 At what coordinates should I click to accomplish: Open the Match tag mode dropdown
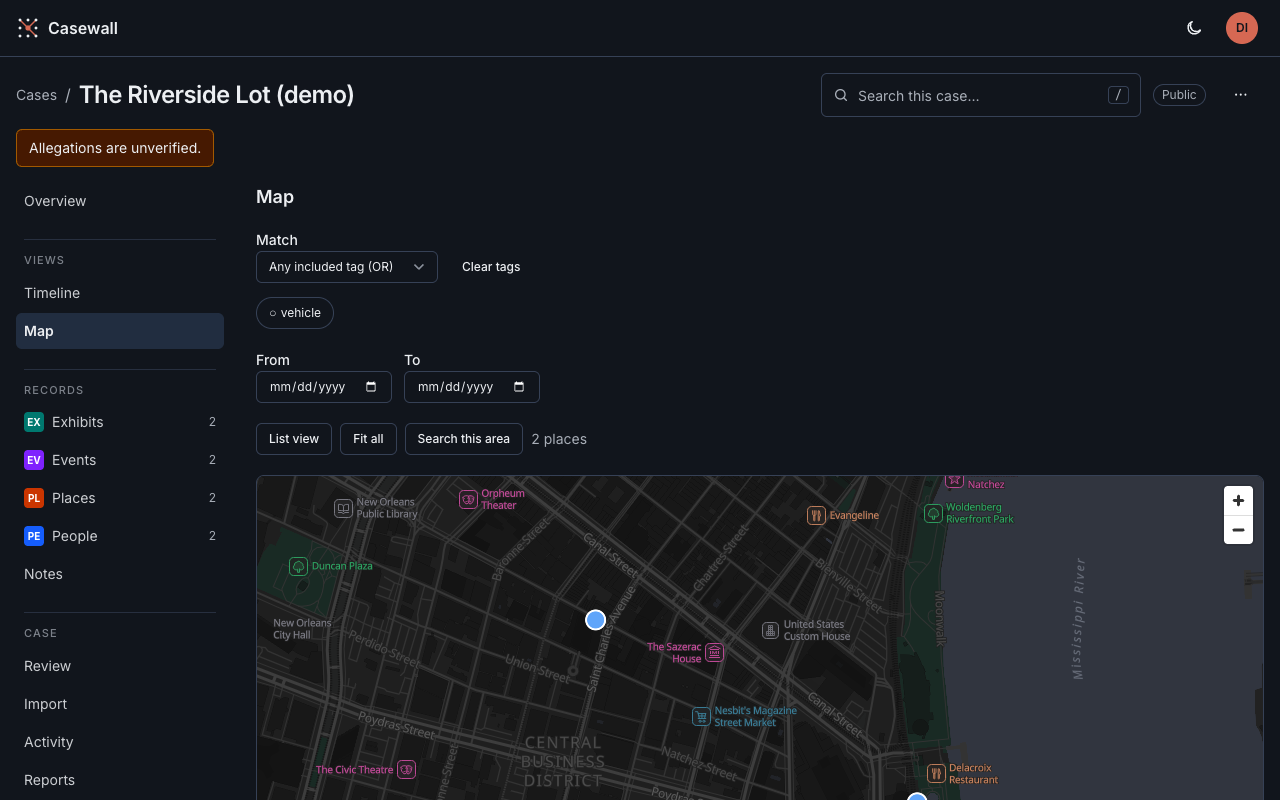click(x=347, y=267)
